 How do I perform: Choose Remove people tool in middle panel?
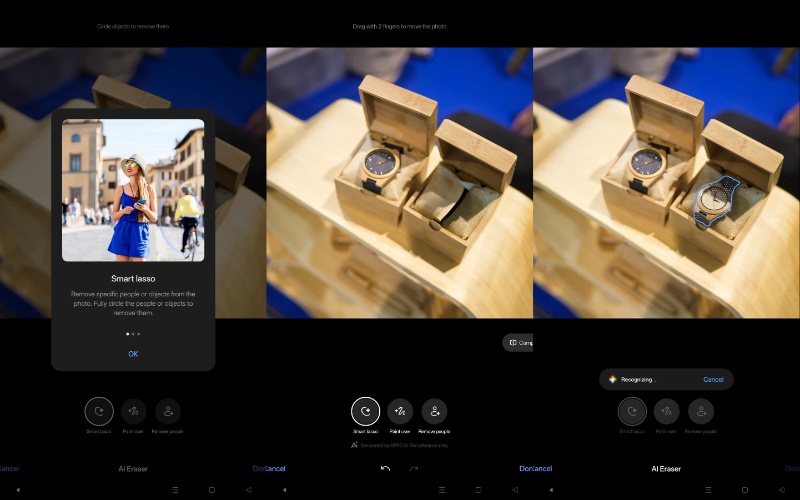click(434, 411)
